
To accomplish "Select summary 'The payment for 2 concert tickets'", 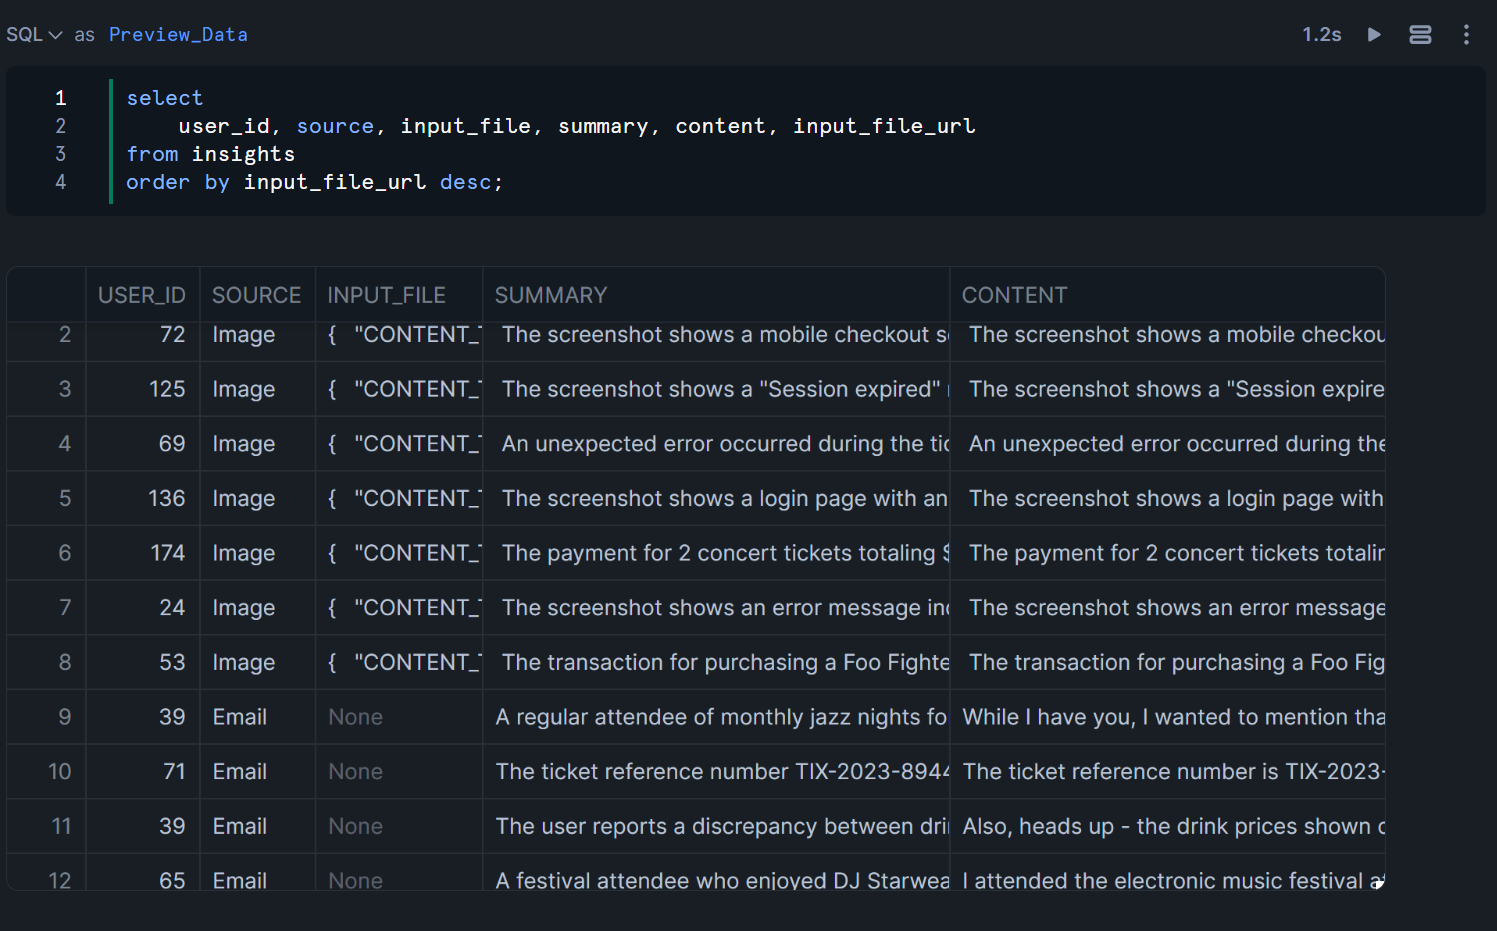I will (716, 553).
